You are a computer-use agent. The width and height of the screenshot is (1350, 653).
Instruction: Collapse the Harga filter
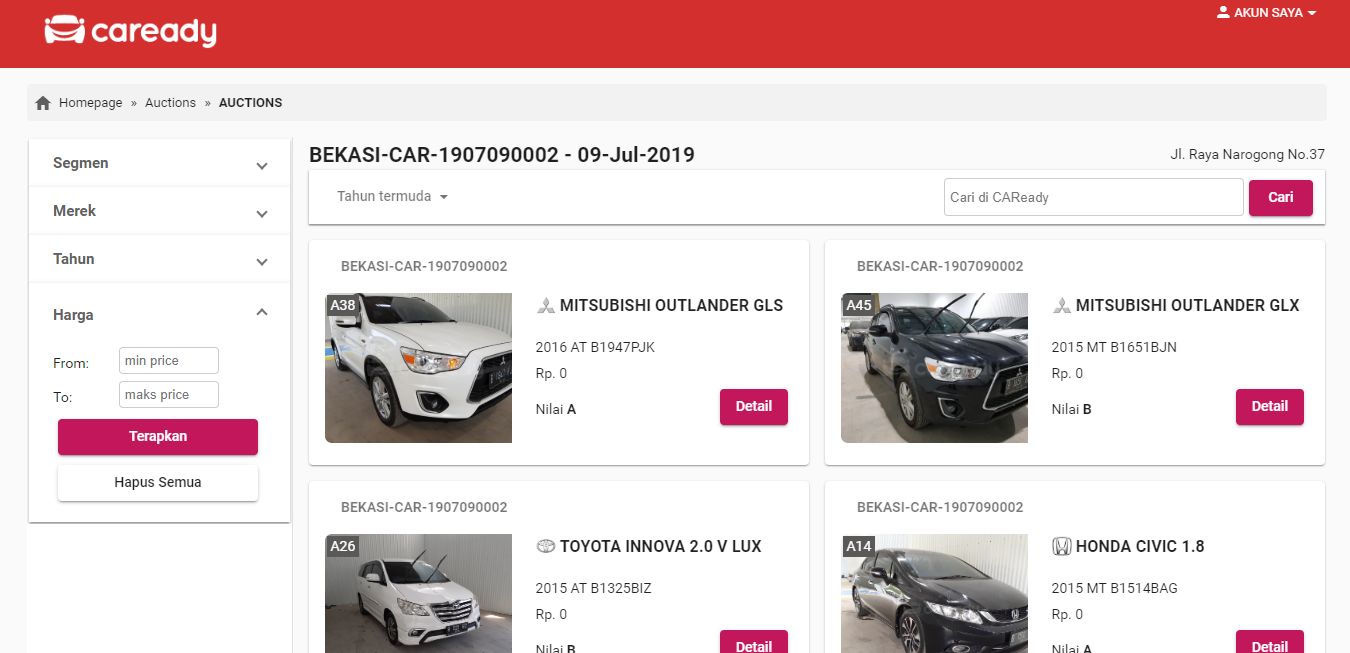160,314
